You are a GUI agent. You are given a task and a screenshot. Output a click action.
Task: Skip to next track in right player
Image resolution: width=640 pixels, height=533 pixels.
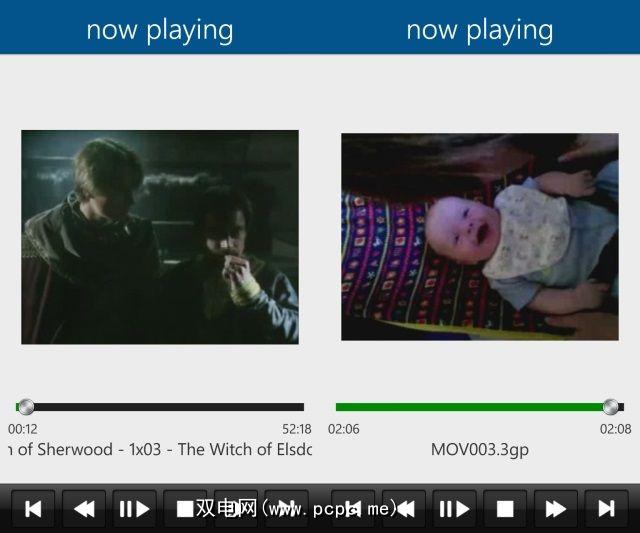click(x=606, y=509)
